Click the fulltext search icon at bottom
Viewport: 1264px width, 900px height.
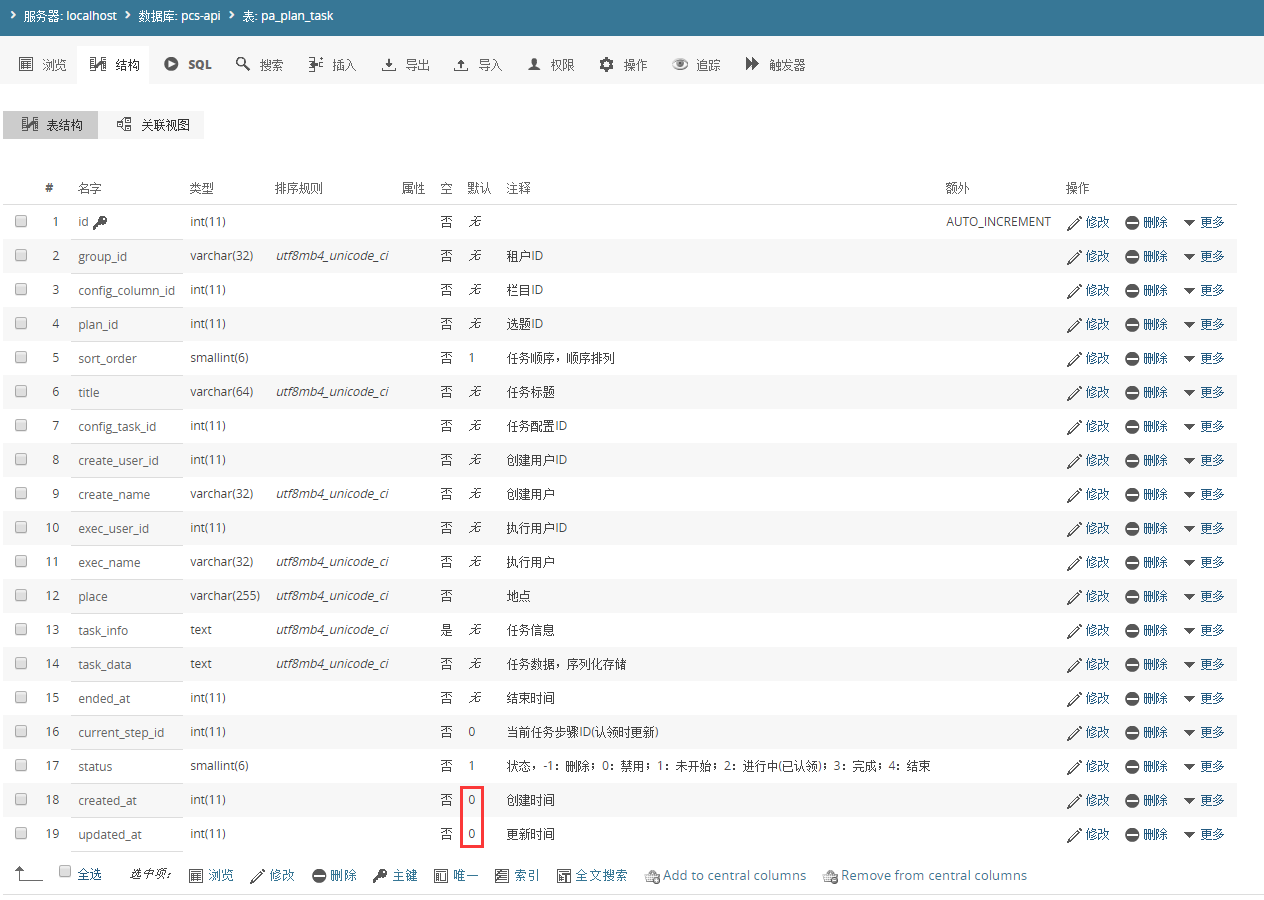coord(564,876)
